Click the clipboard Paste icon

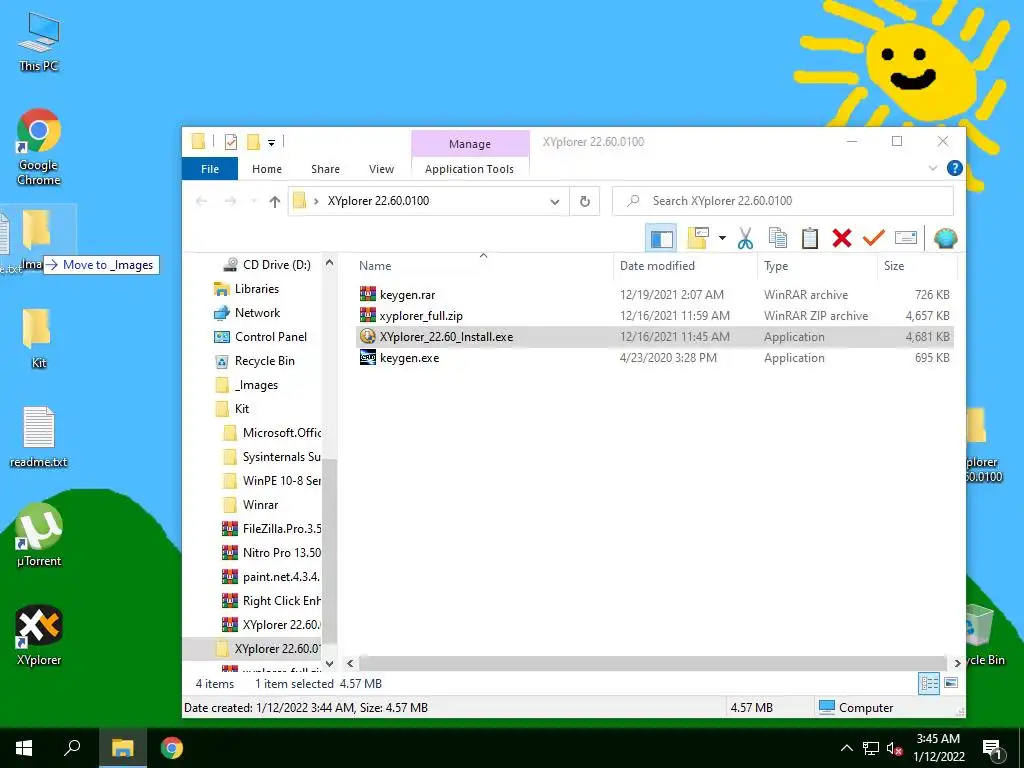(810, 238)
